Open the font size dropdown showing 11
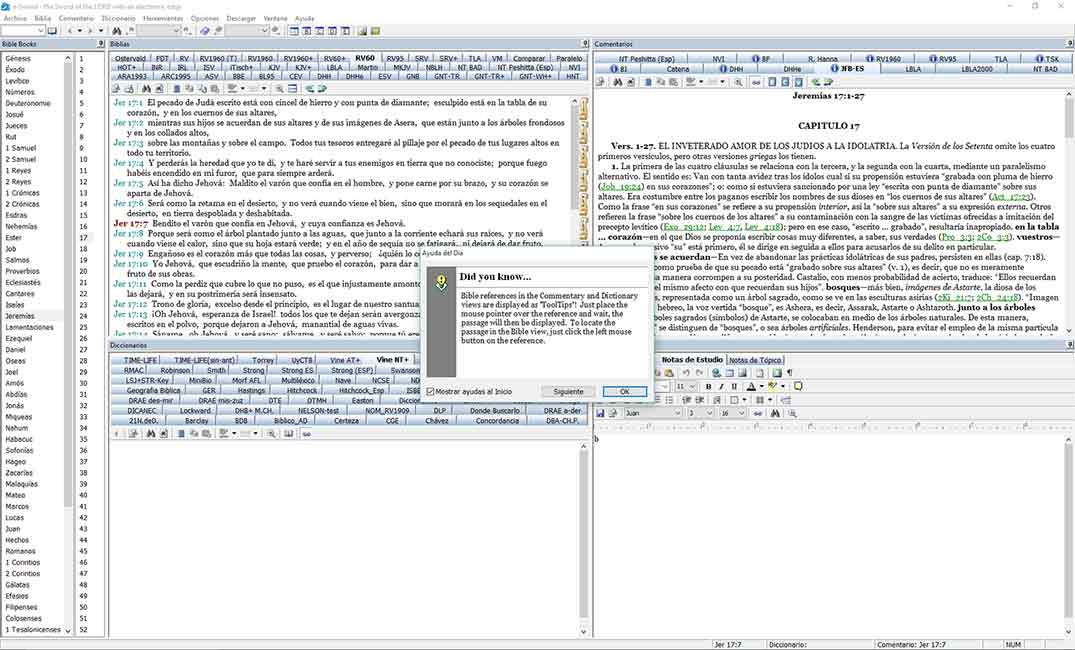Screen dimensions: 1075x650 tap(693, 387)
